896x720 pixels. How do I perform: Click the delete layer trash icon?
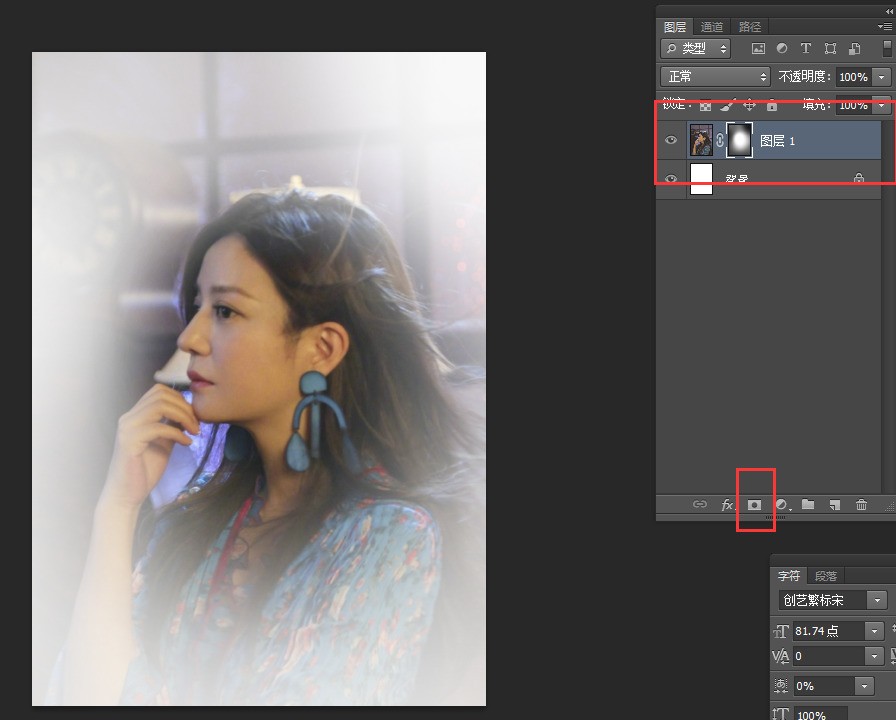coord(861,505)
